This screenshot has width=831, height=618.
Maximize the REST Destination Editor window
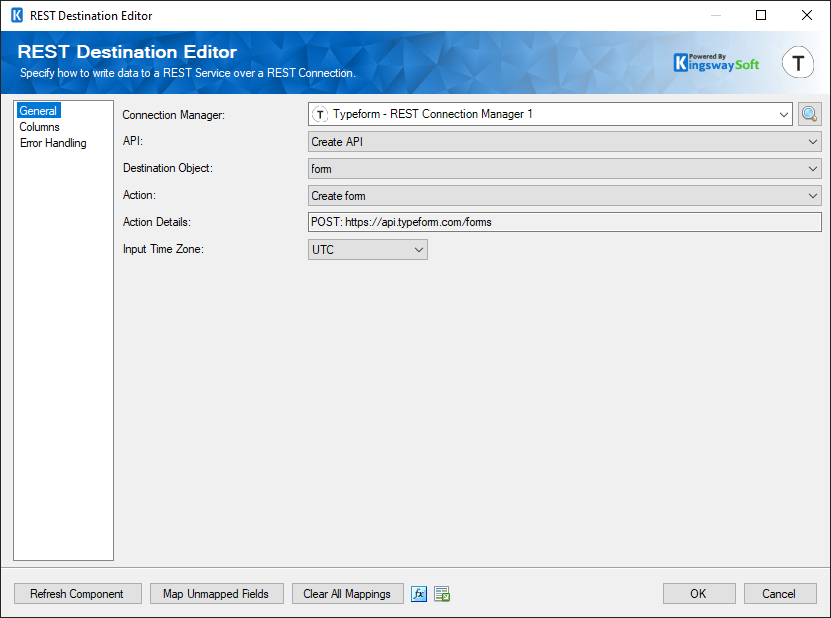coord(761,15)
